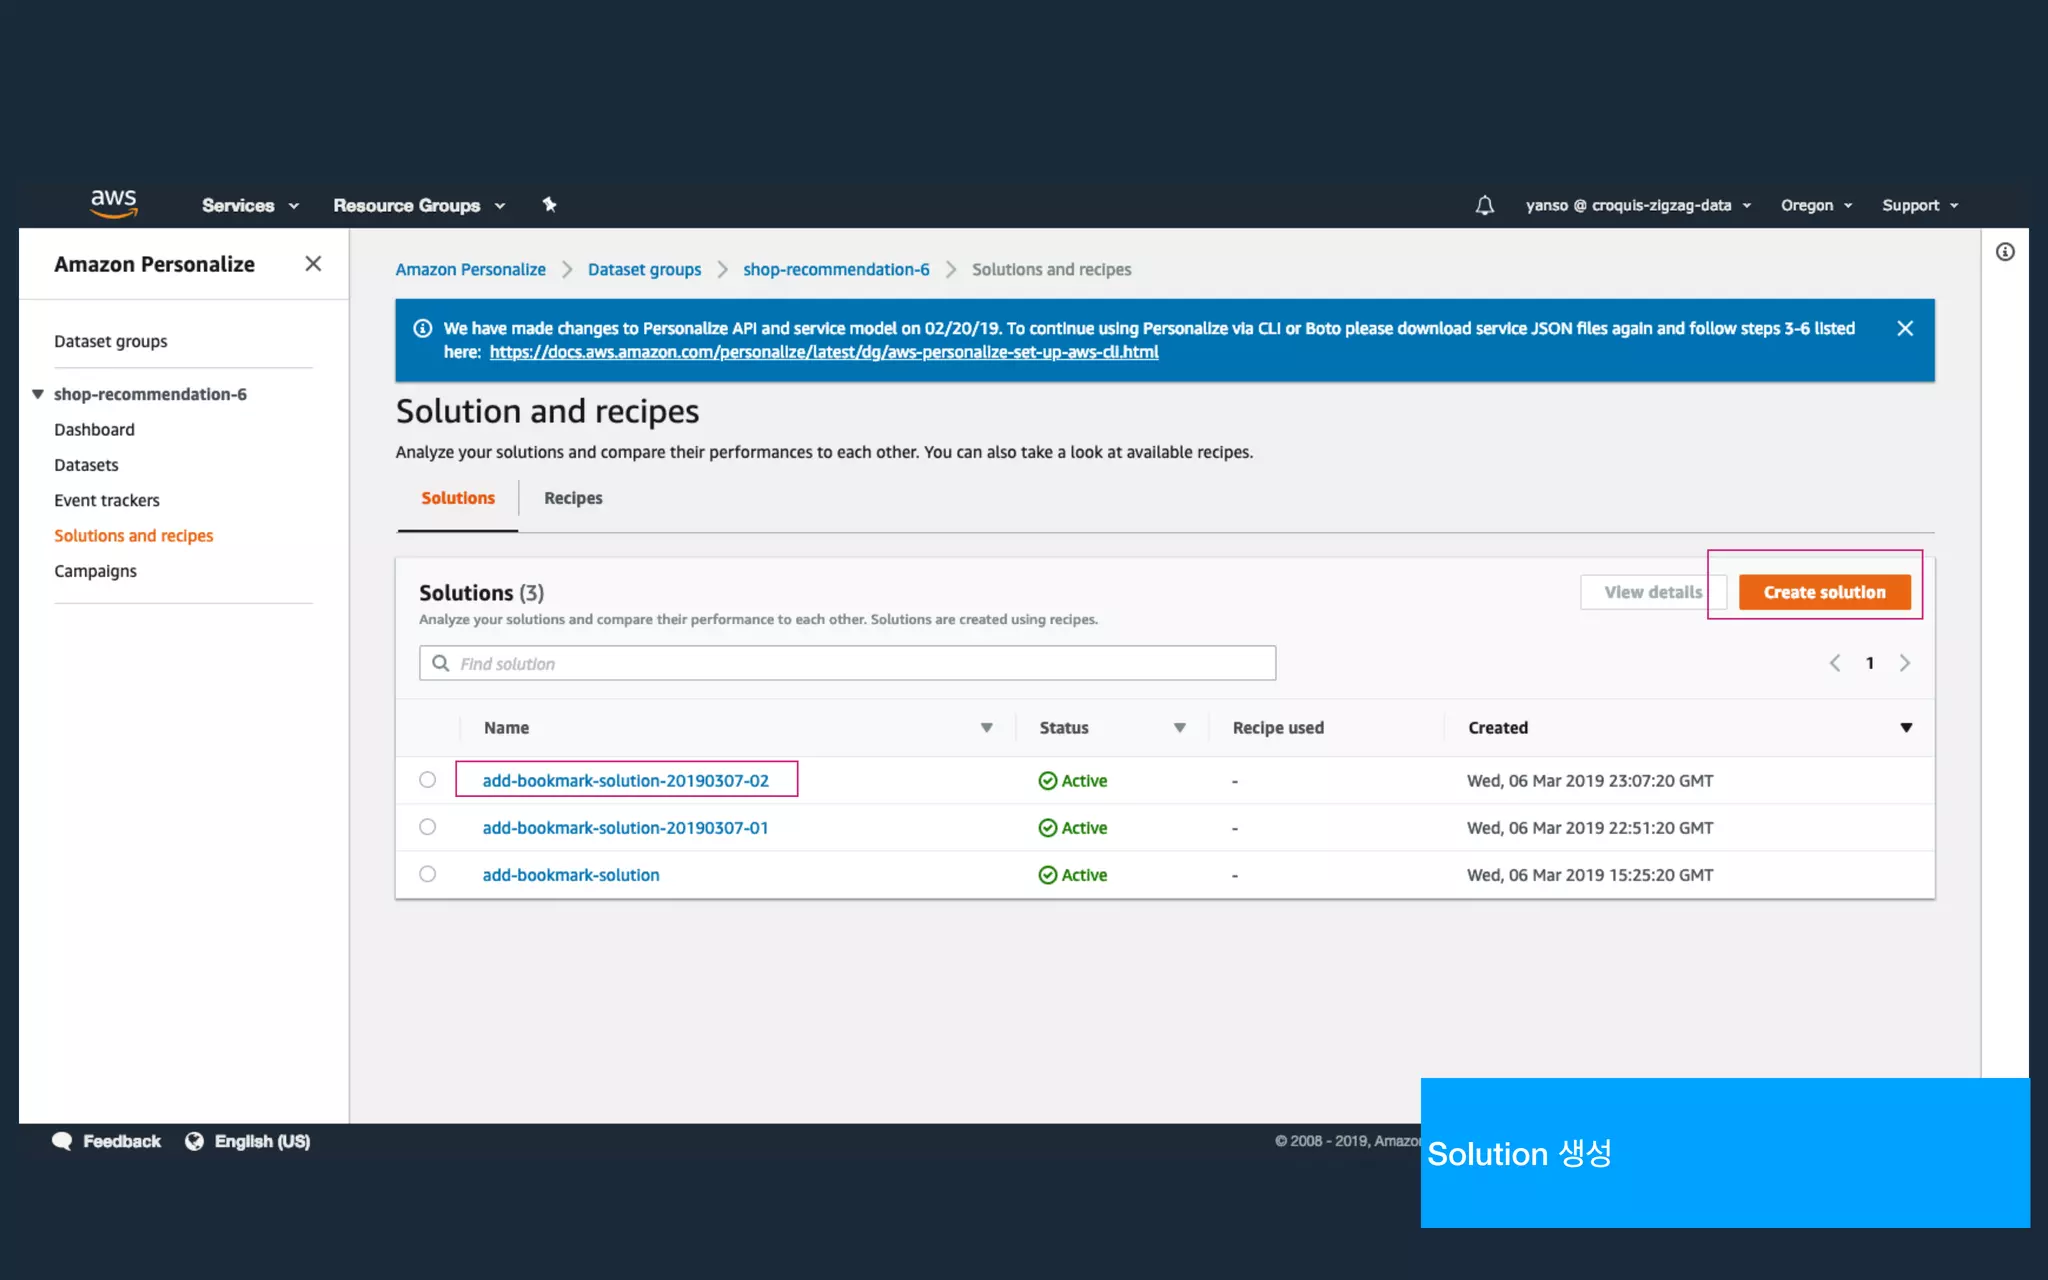Sort by the Created column arrow

(x=1906, y=728)
